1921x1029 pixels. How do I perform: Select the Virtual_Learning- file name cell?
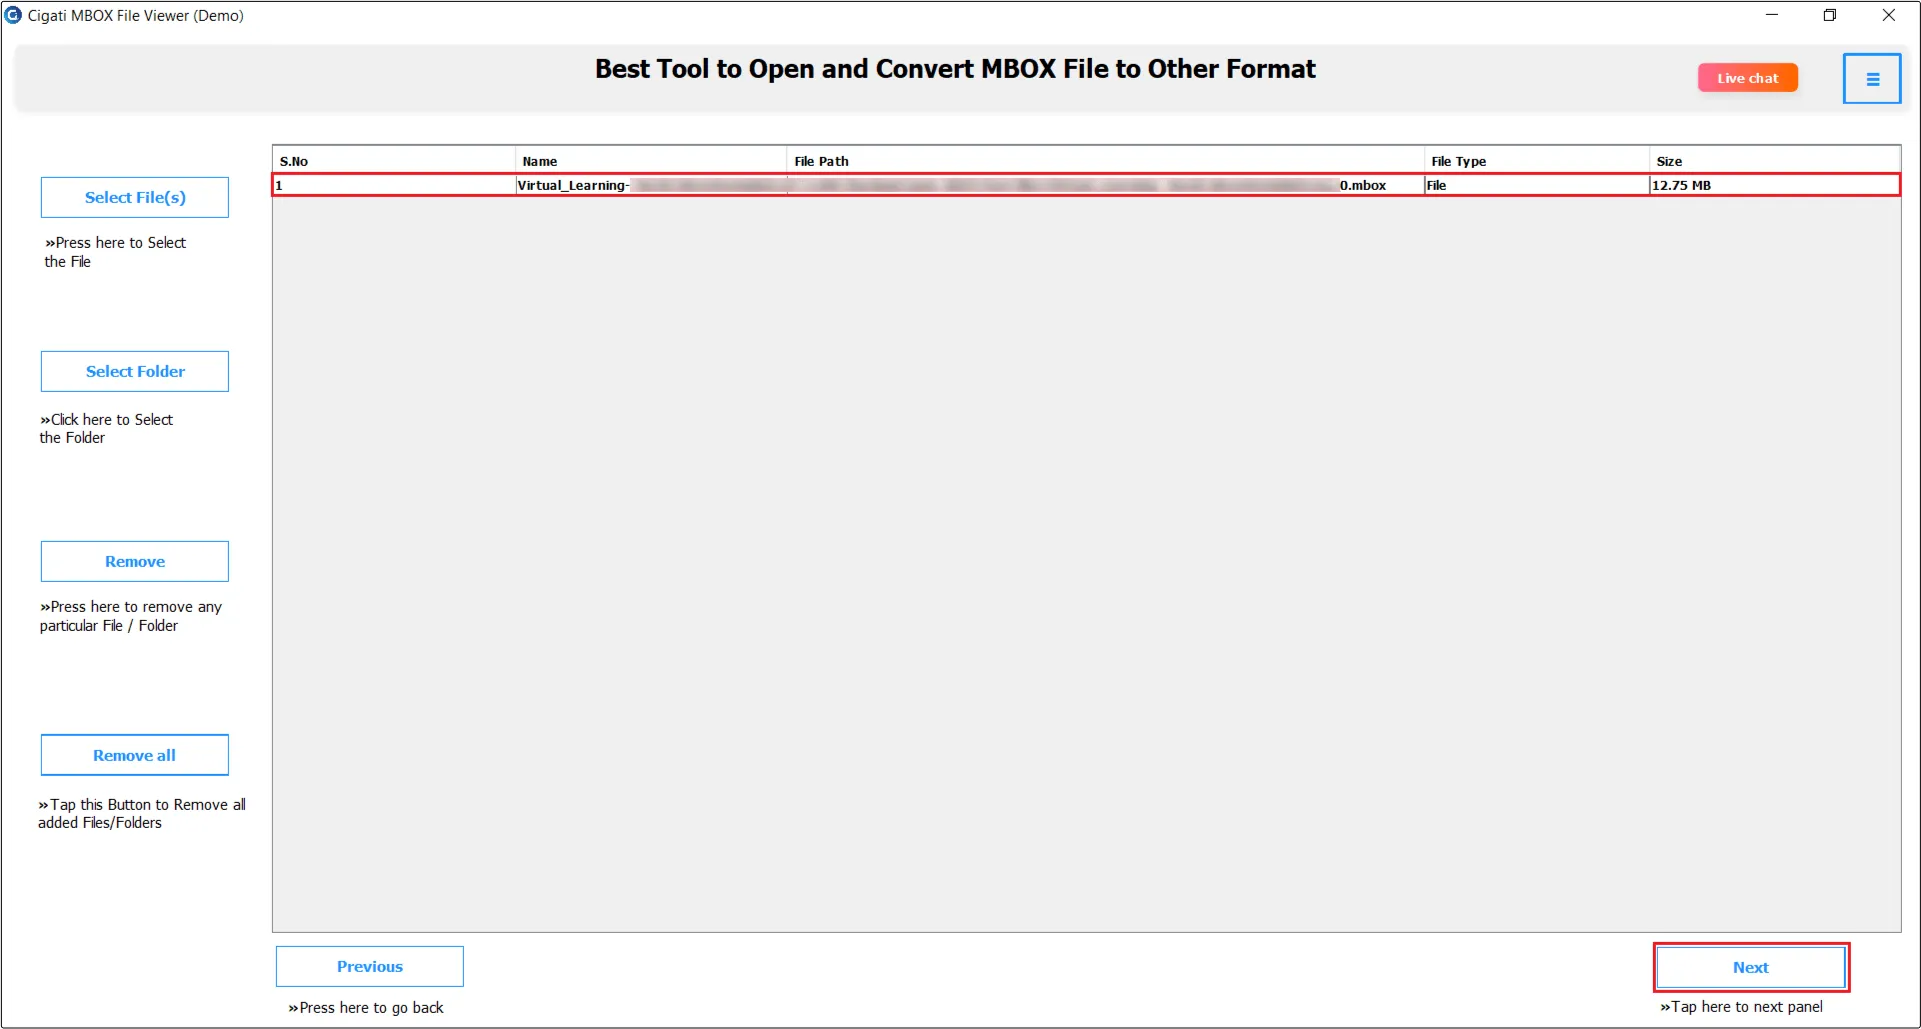point(651,185)
